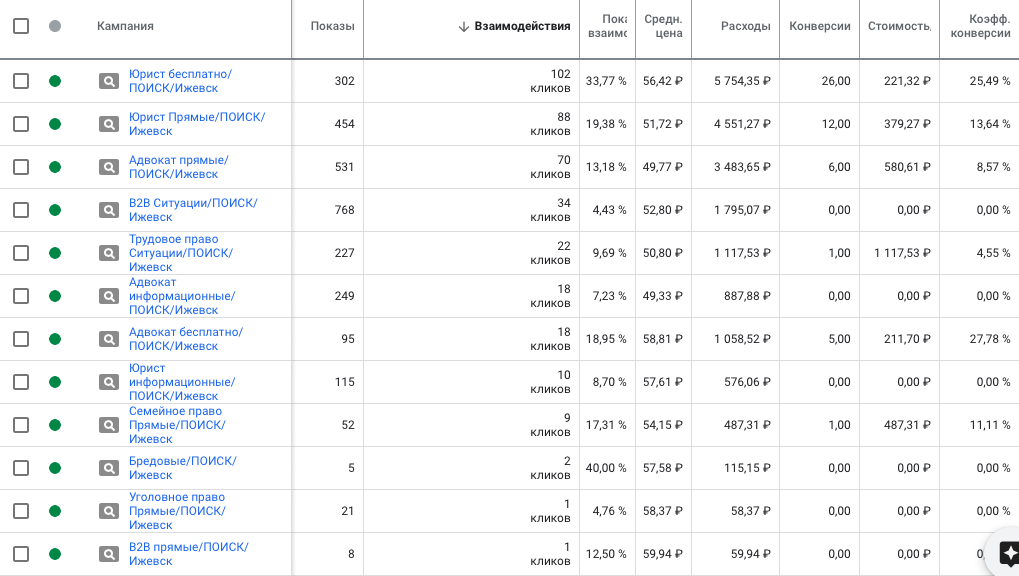
Task: Open Юрист информационные/ПОИСК/Ижевск campaign link
Action: (182, 382)
